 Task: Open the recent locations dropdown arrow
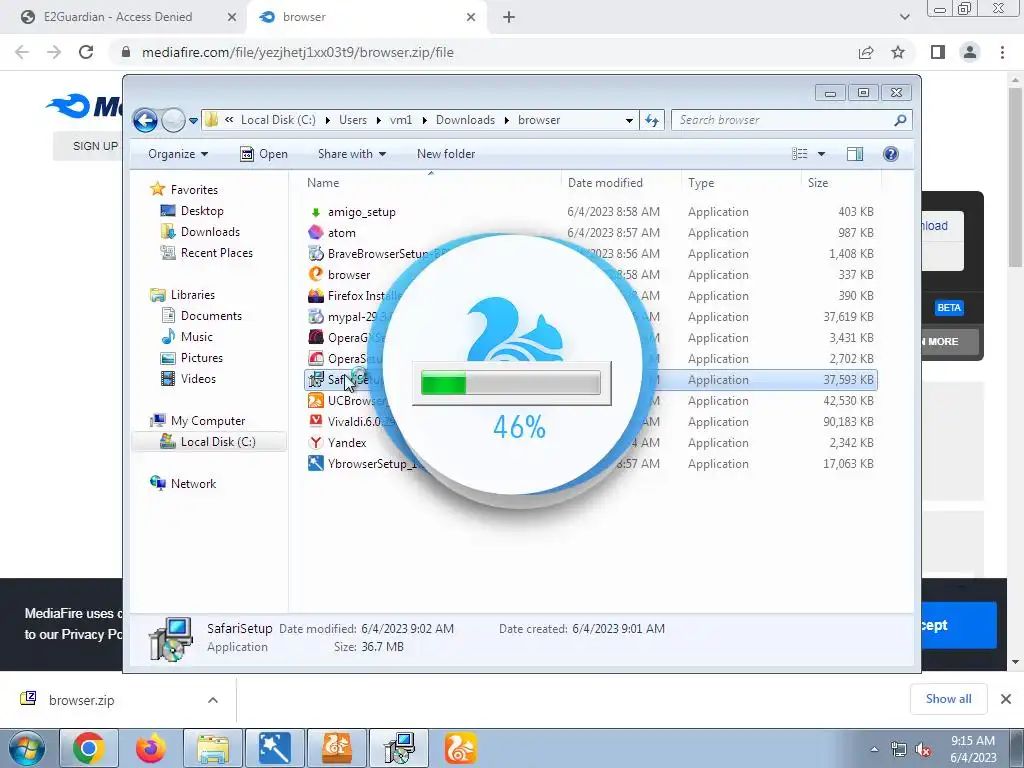(193, 121)
